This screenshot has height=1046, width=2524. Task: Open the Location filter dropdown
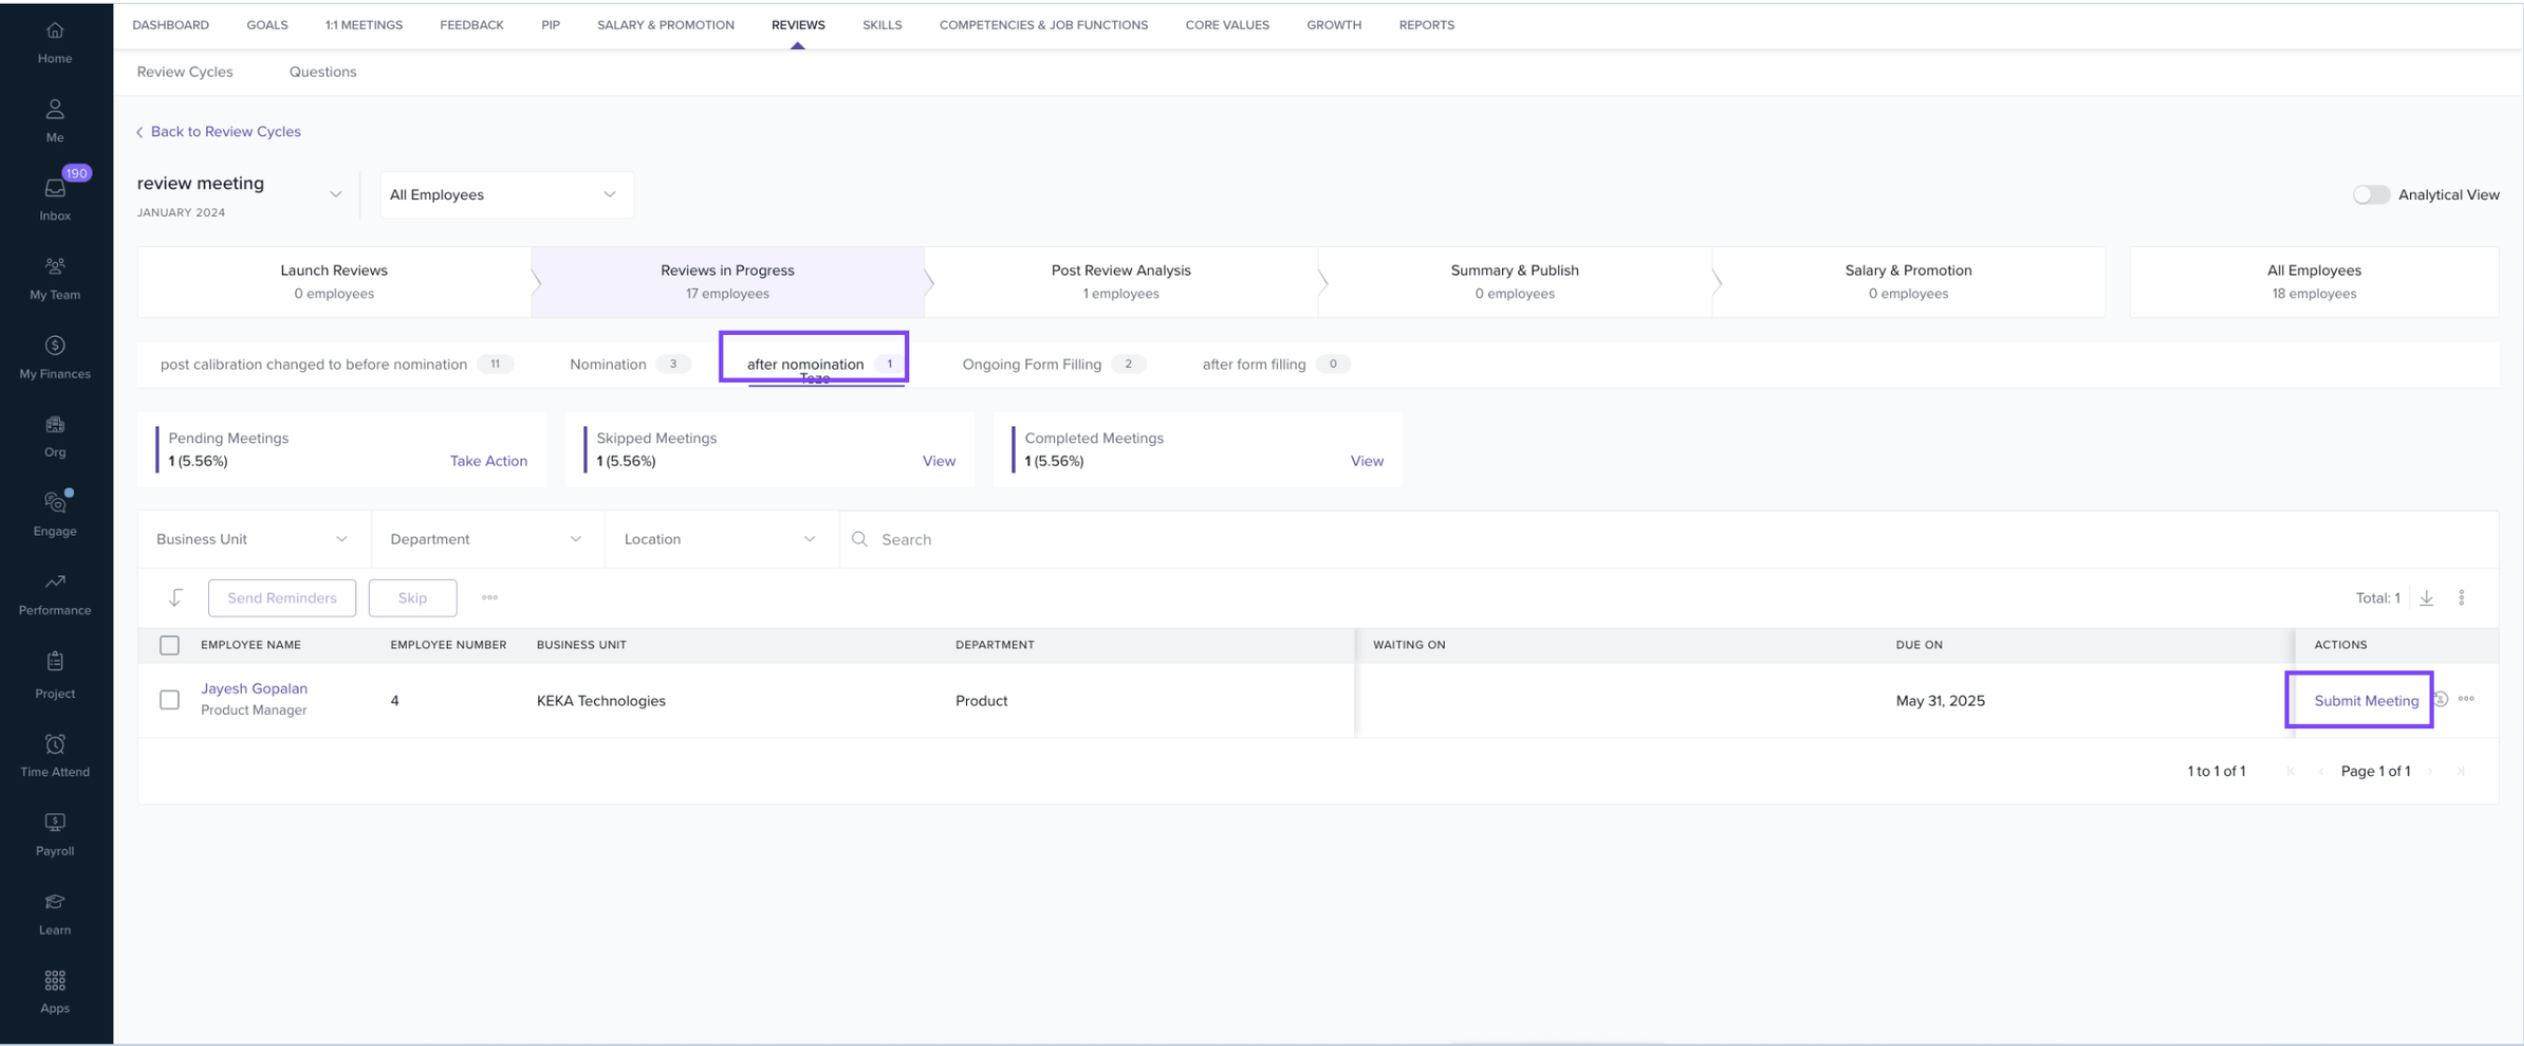pyautogui.click(x=720, y=540)
